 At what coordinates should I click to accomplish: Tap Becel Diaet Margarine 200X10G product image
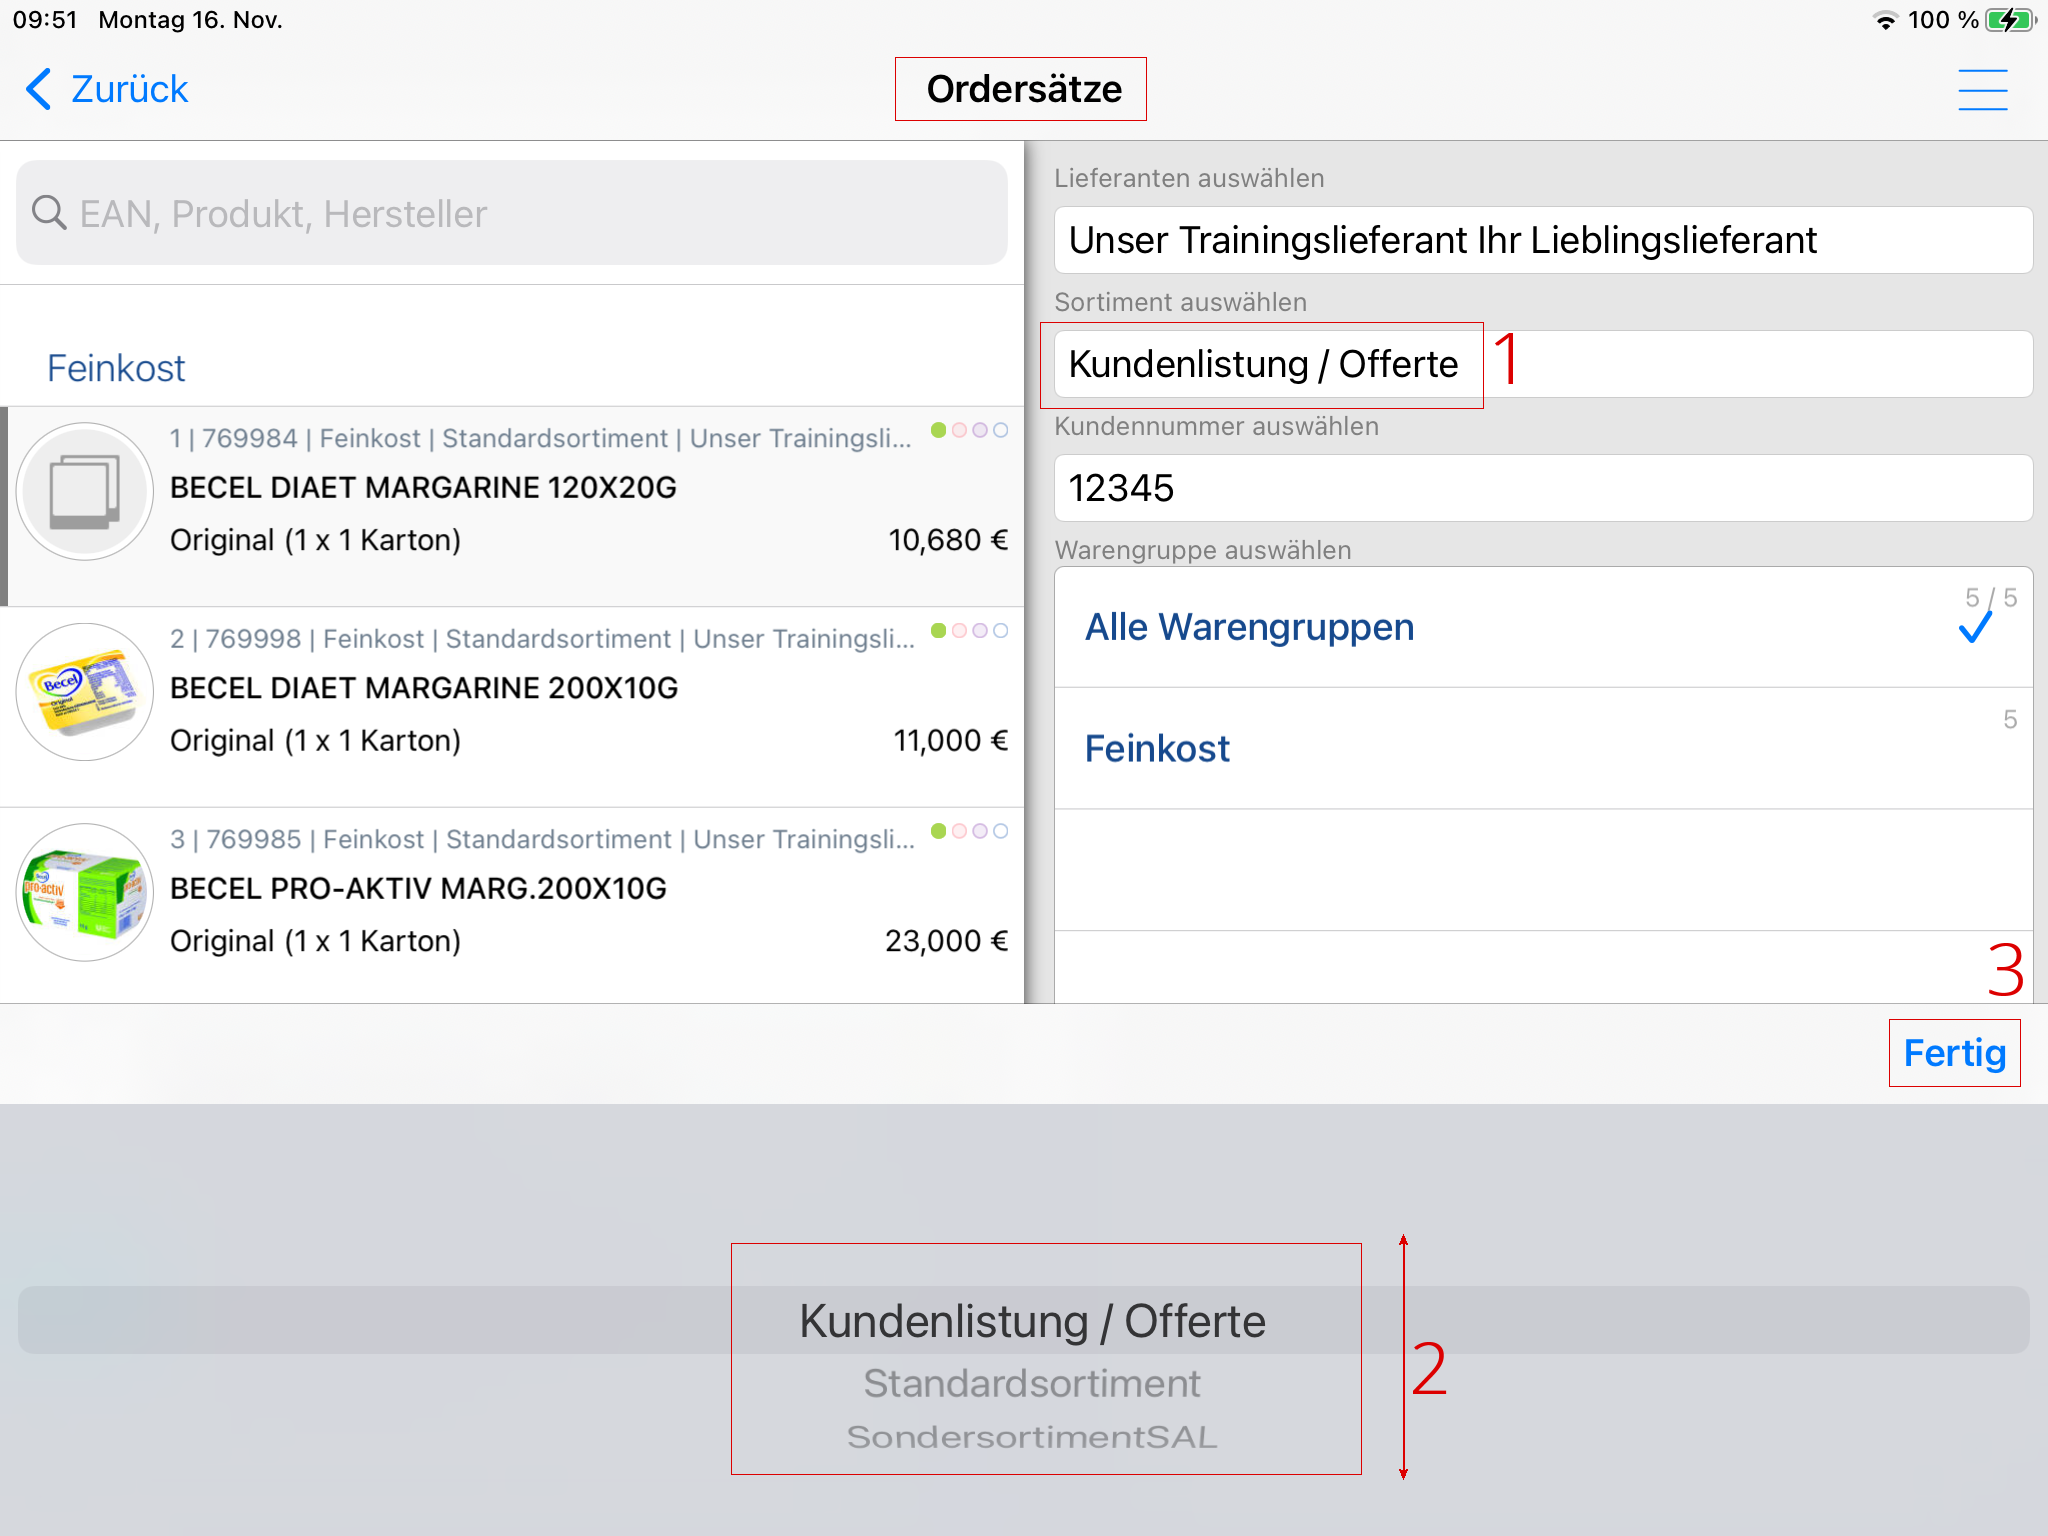[85, 692]
